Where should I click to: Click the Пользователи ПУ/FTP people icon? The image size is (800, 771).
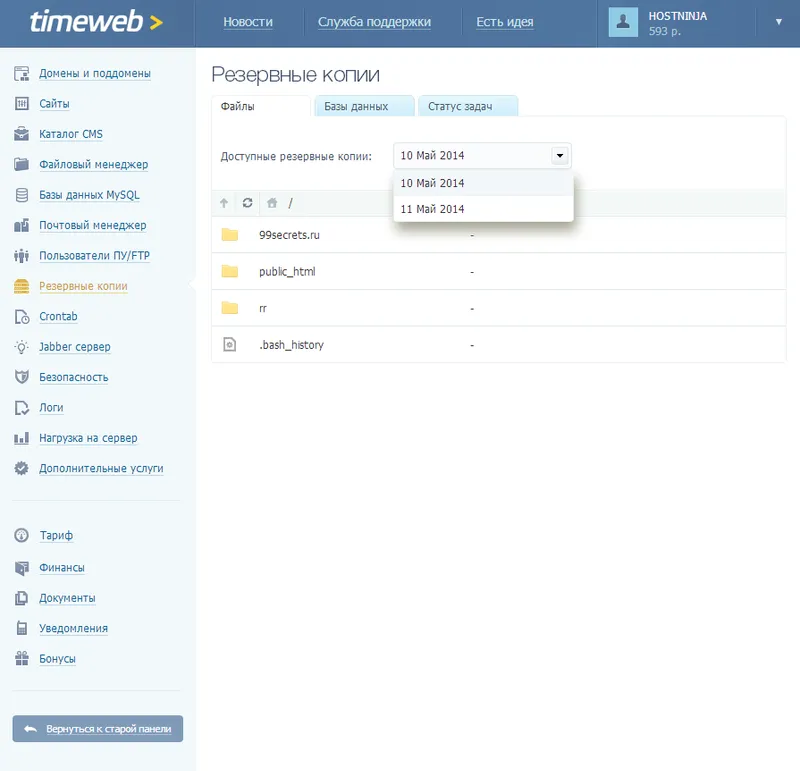[21, 256]
